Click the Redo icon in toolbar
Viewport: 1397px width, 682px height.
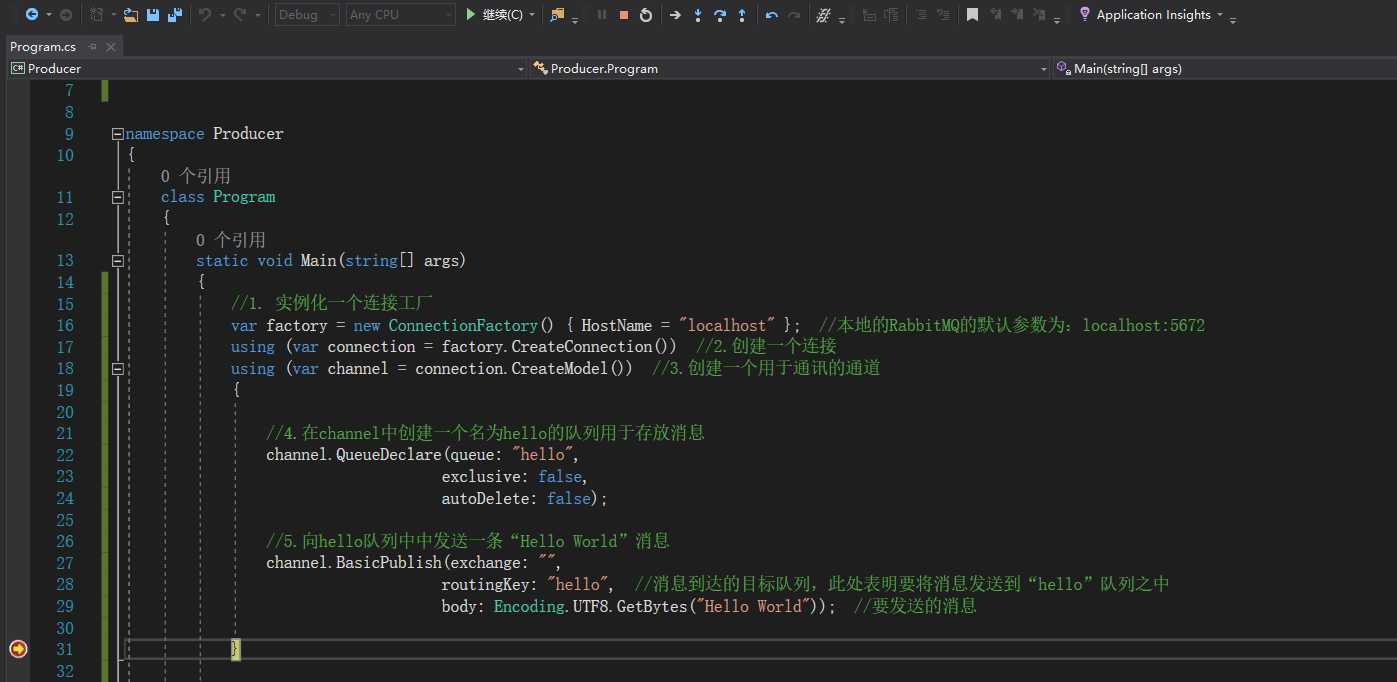click(239, 14)
